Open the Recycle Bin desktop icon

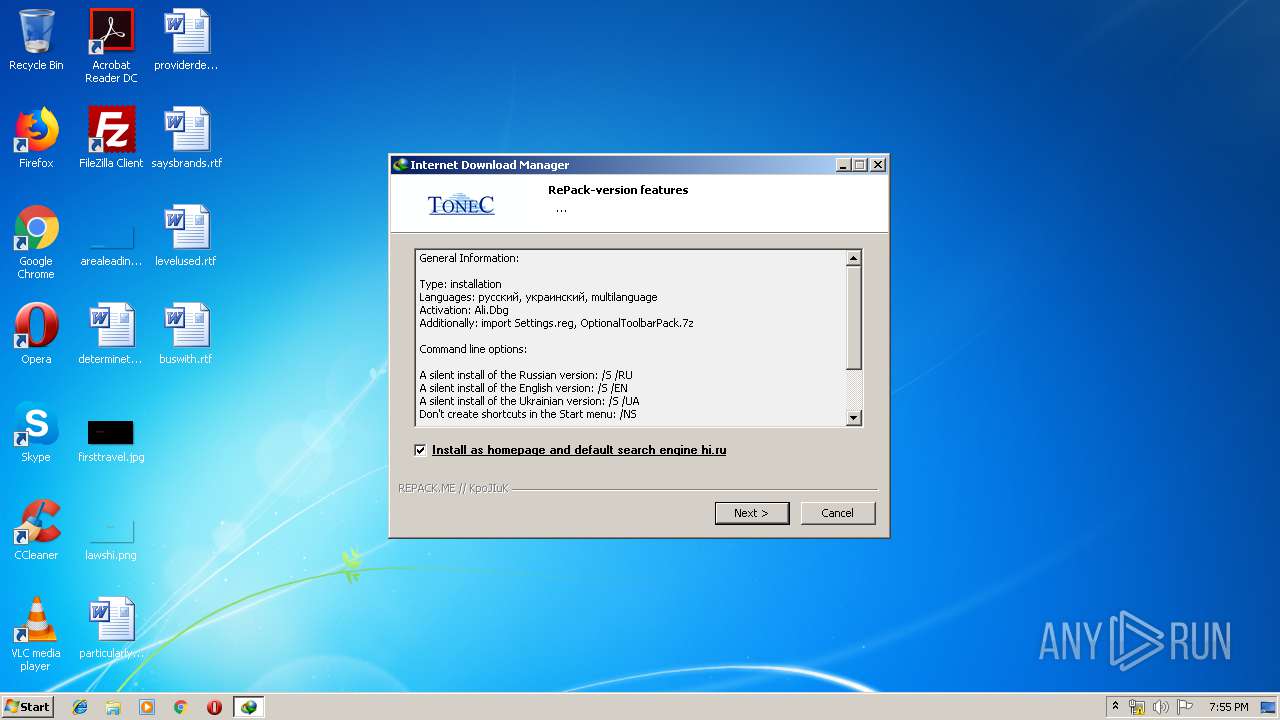[36, 40]
